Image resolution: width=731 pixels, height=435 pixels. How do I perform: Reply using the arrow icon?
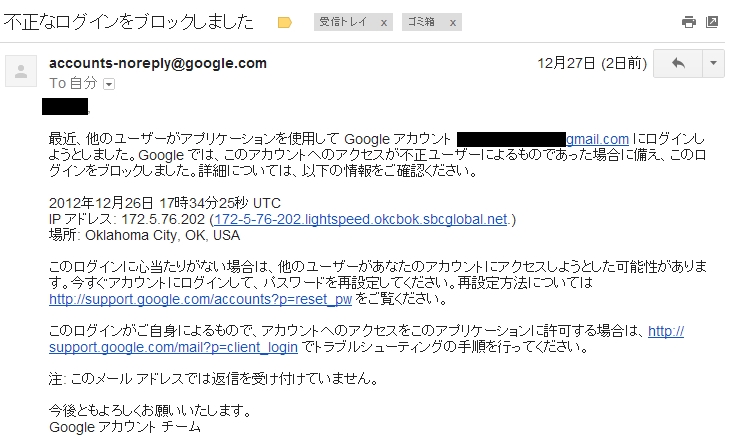(x=678, y=63)
